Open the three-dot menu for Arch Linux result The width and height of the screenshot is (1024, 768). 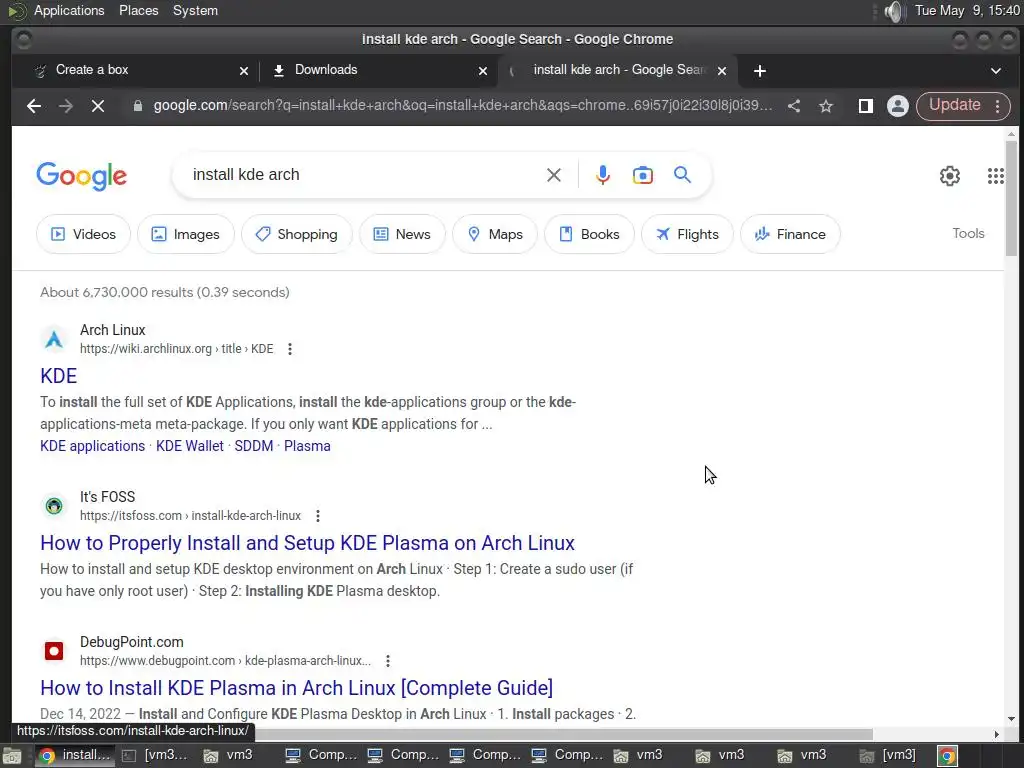point(290,349)
